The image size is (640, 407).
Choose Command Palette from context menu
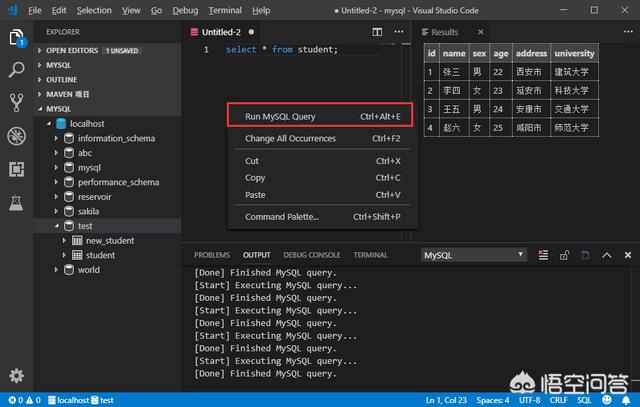coord(322,217)
